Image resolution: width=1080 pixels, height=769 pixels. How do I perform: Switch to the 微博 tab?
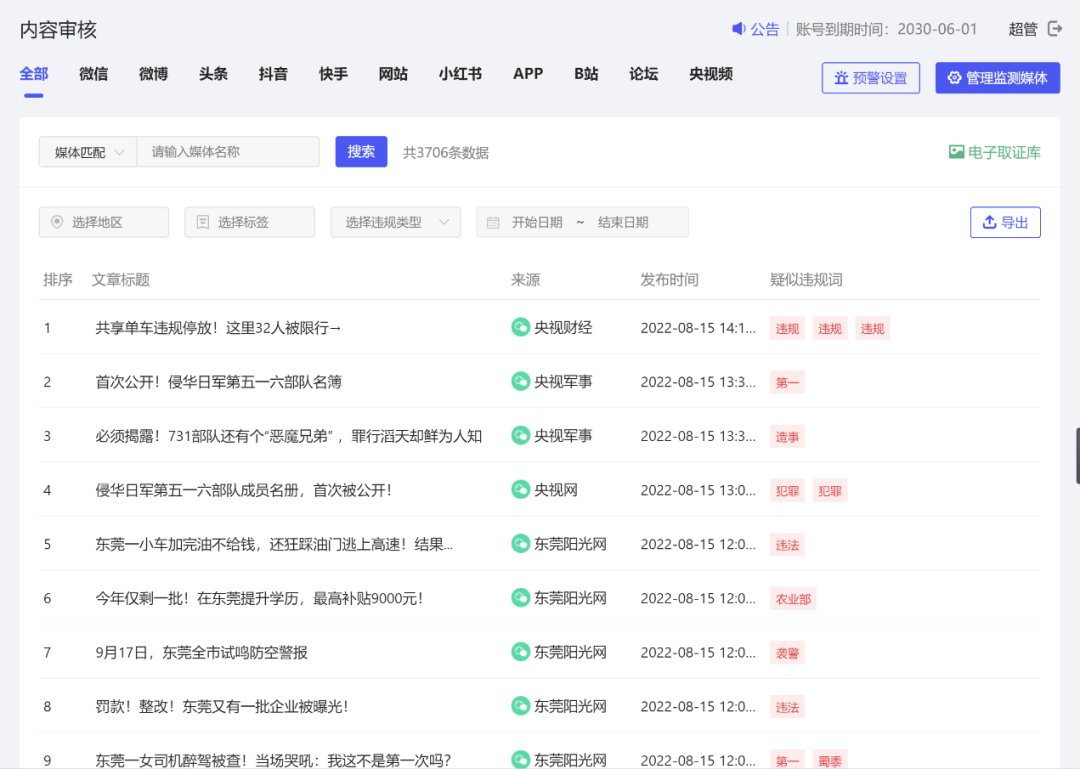tap(152, 74)
